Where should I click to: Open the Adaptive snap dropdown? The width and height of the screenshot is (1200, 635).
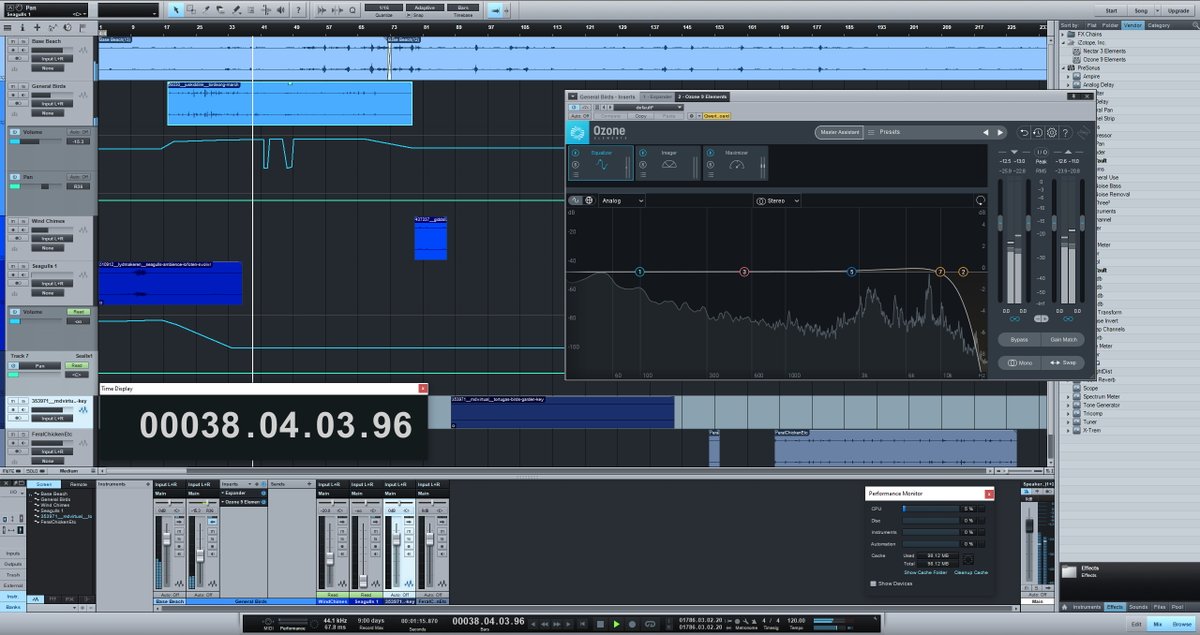[425, 7]
